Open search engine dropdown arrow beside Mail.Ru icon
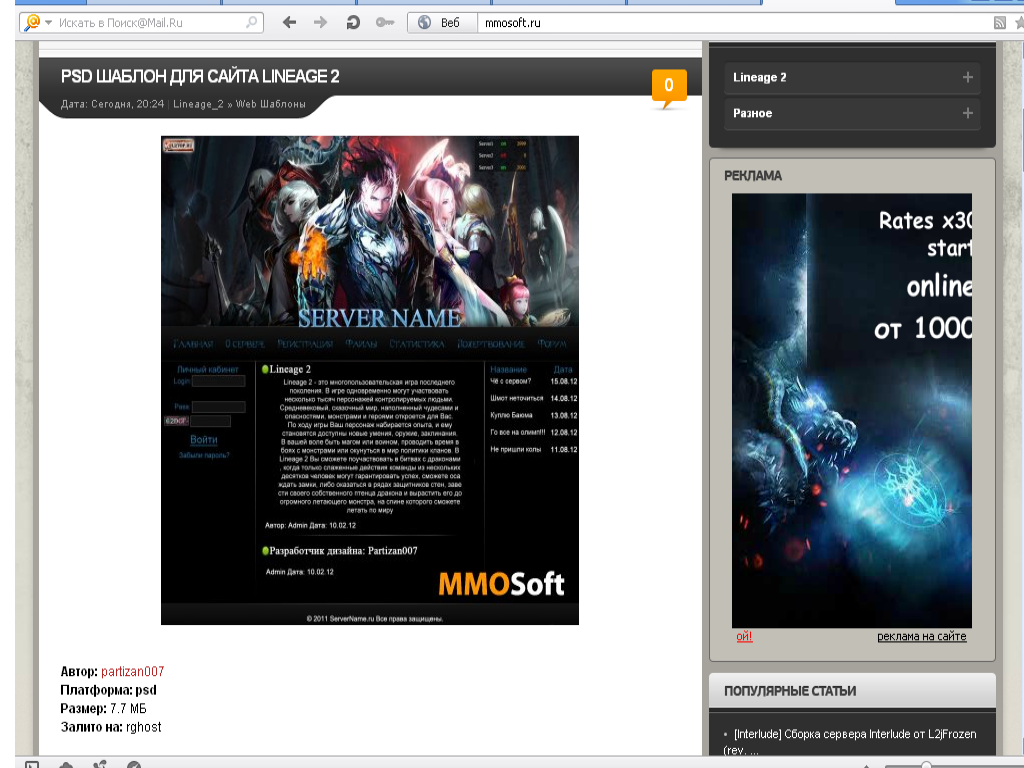Screen dimensions: 1024x768 click(48, 23)
